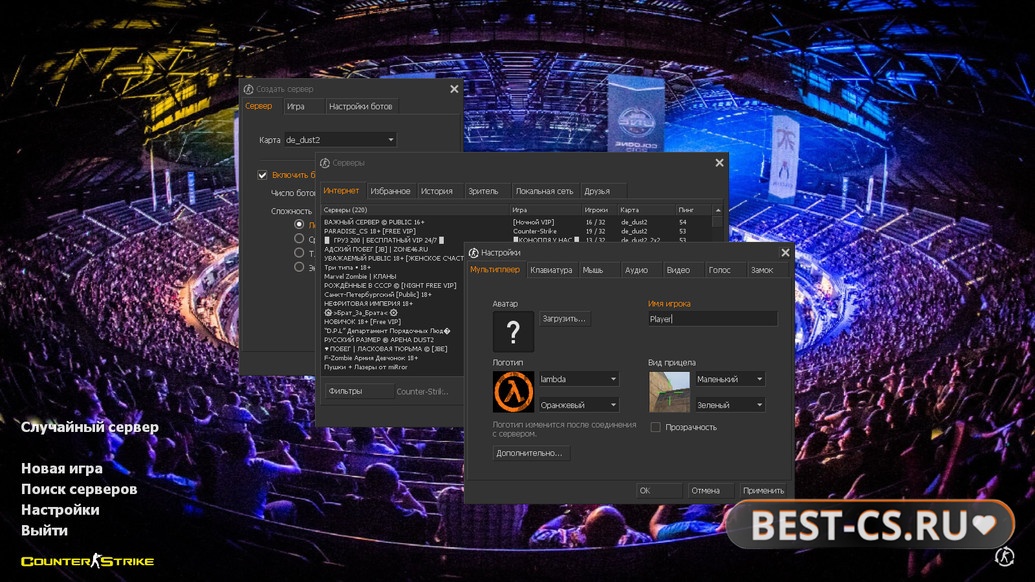Click the Дополнительно... button

click(529, 453)
